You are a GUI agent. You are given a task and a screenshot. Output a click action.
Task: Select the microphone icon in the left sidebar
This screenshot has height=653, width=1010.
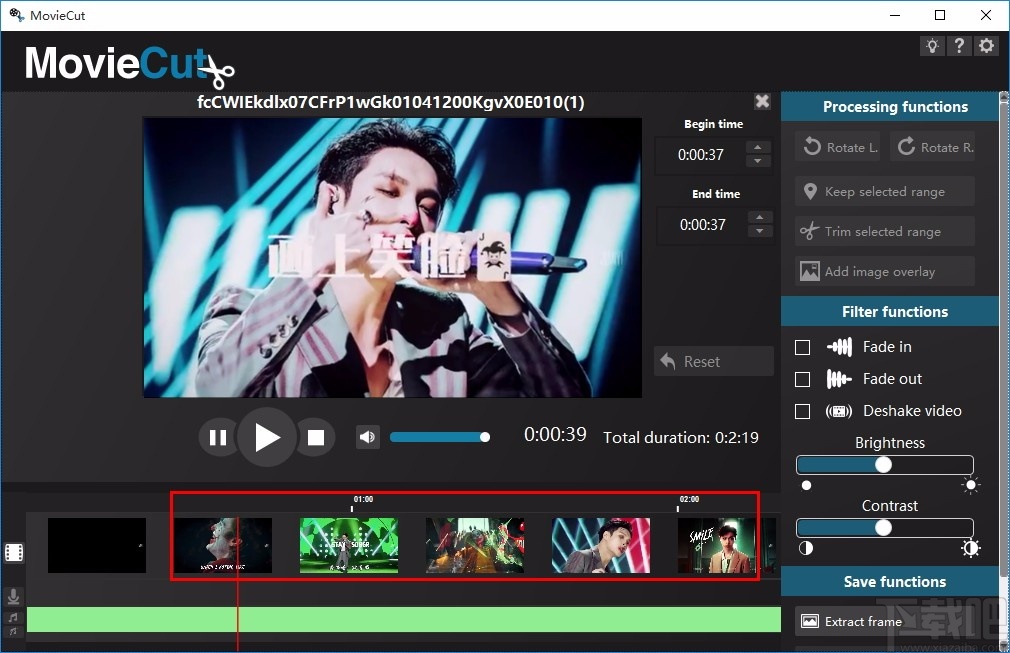14,596
